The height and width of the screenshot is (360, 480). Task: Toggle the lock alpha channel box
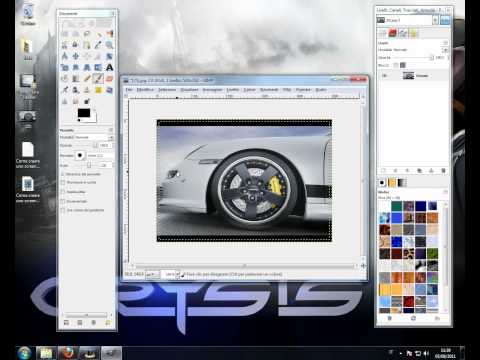tap(396, 65)
